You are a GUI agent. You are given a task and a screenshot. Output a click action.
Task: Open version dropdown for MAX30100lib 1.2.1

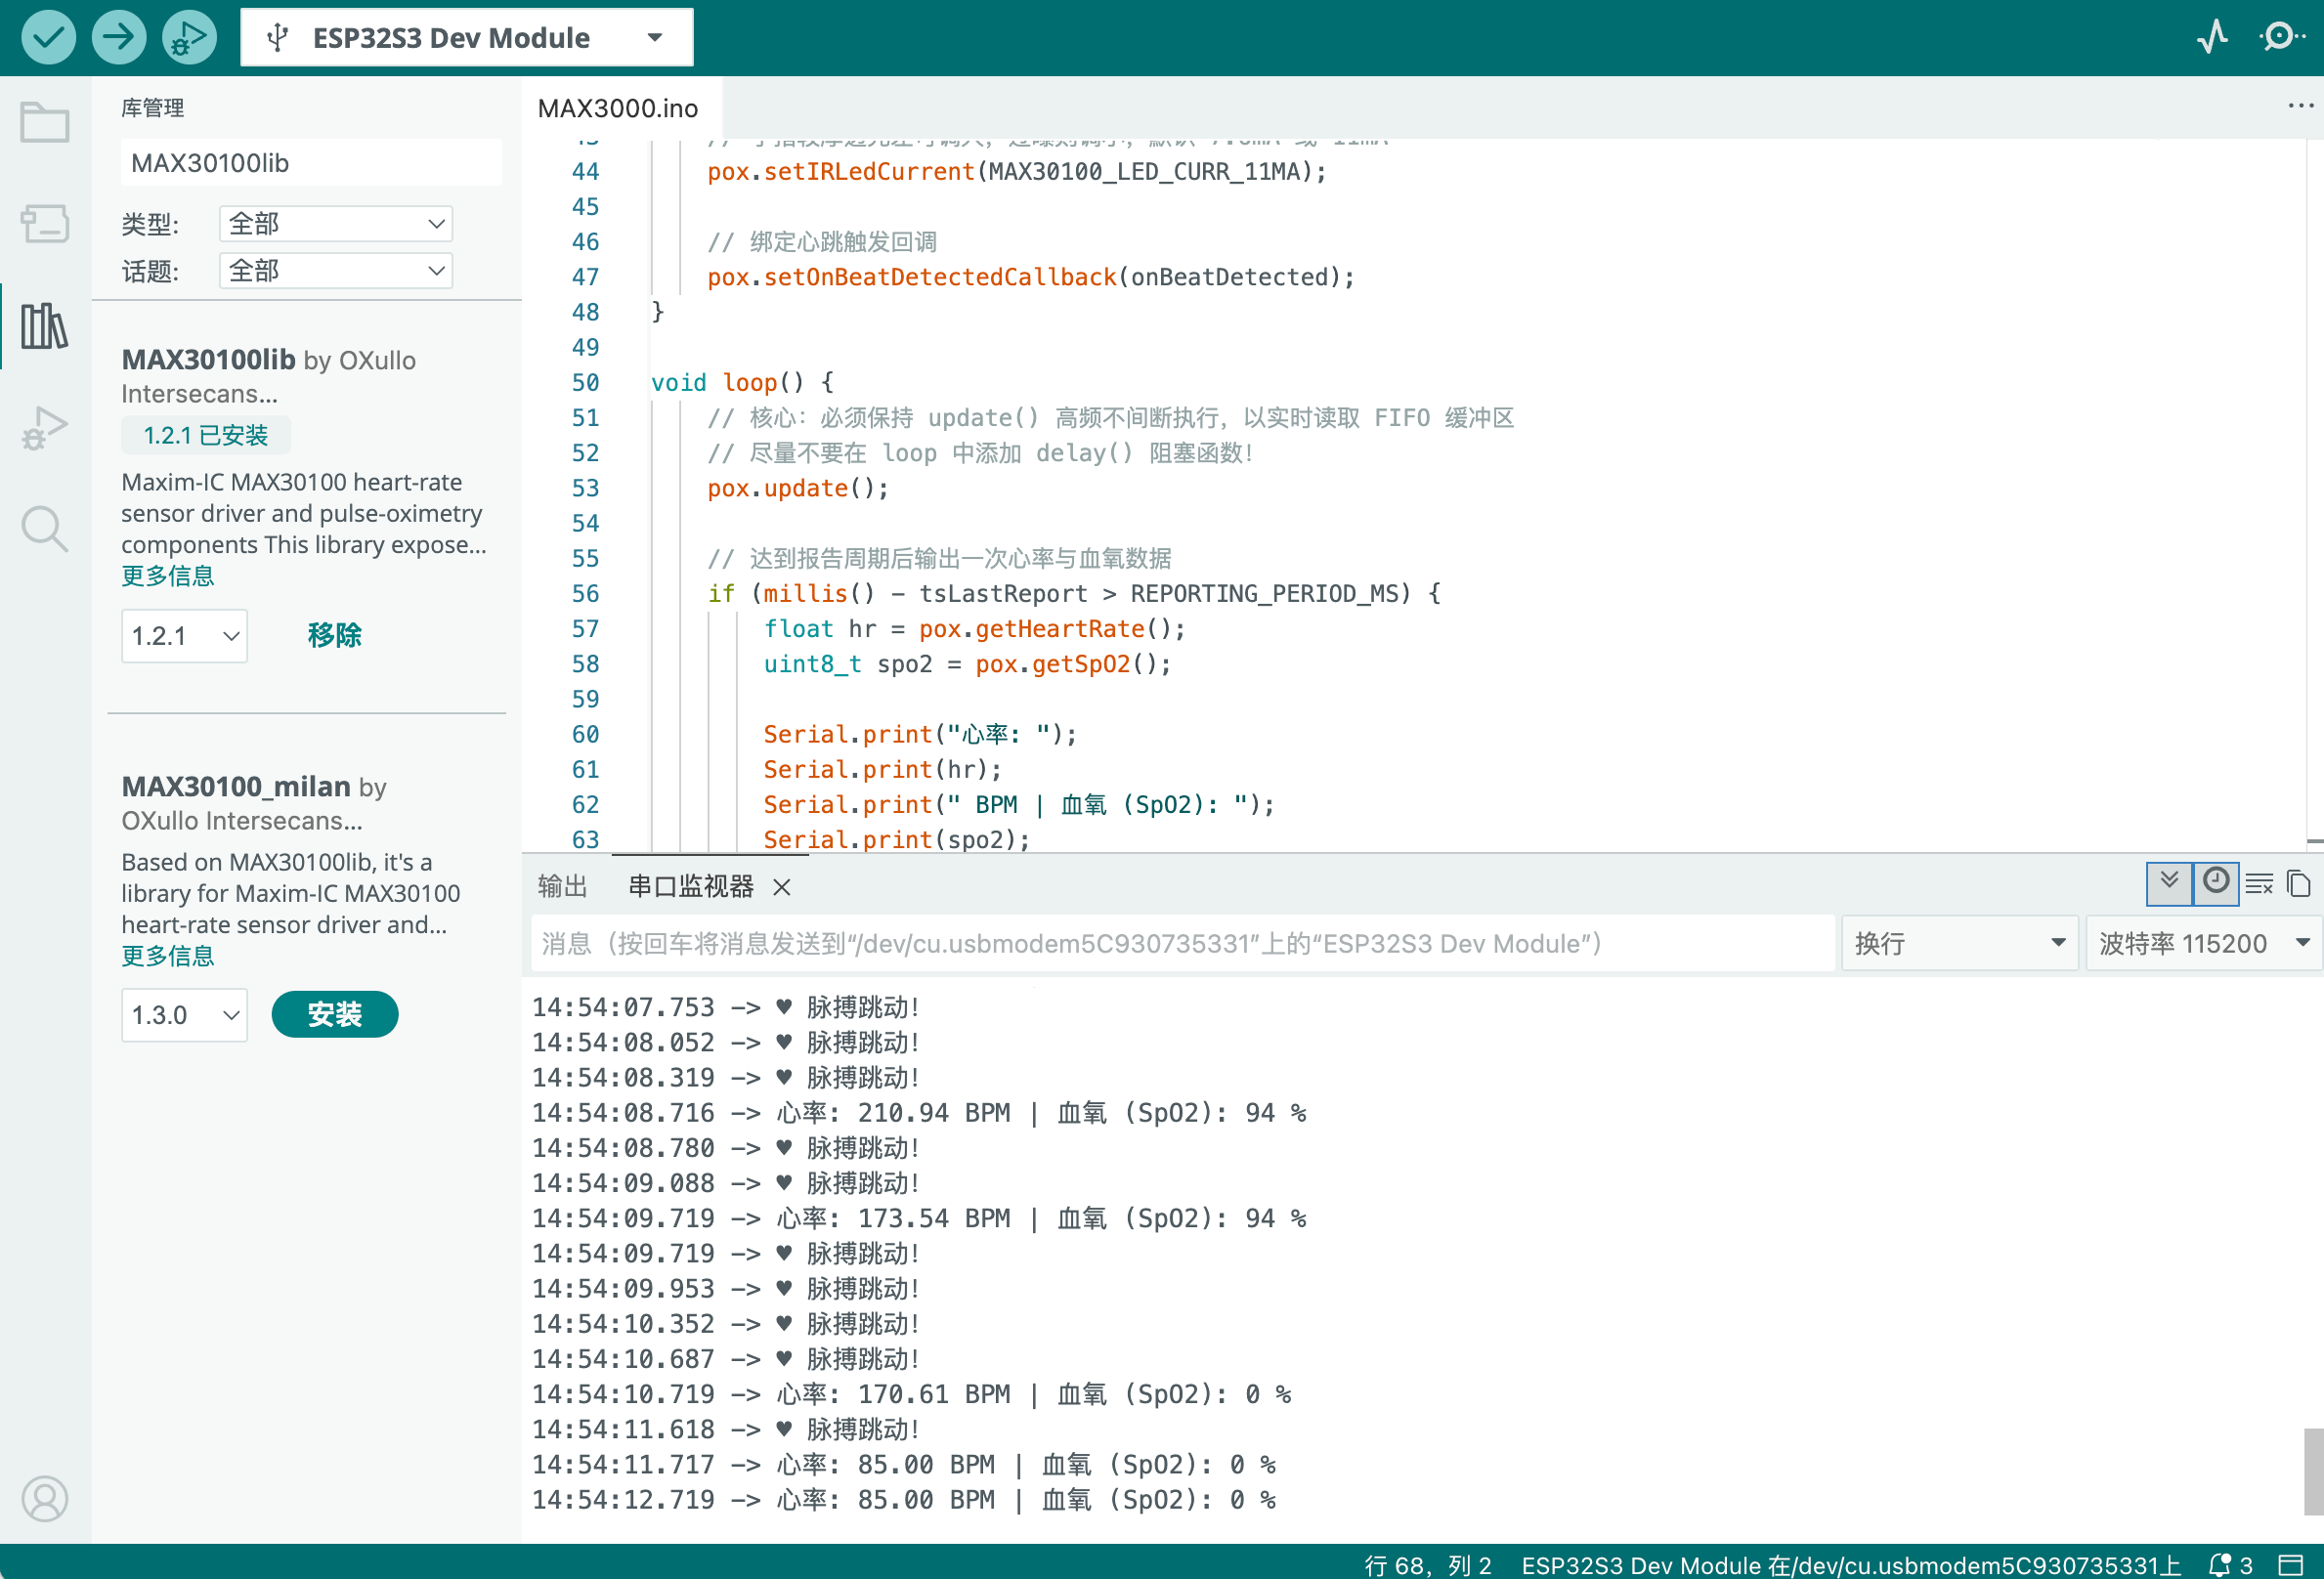[185, 636]
